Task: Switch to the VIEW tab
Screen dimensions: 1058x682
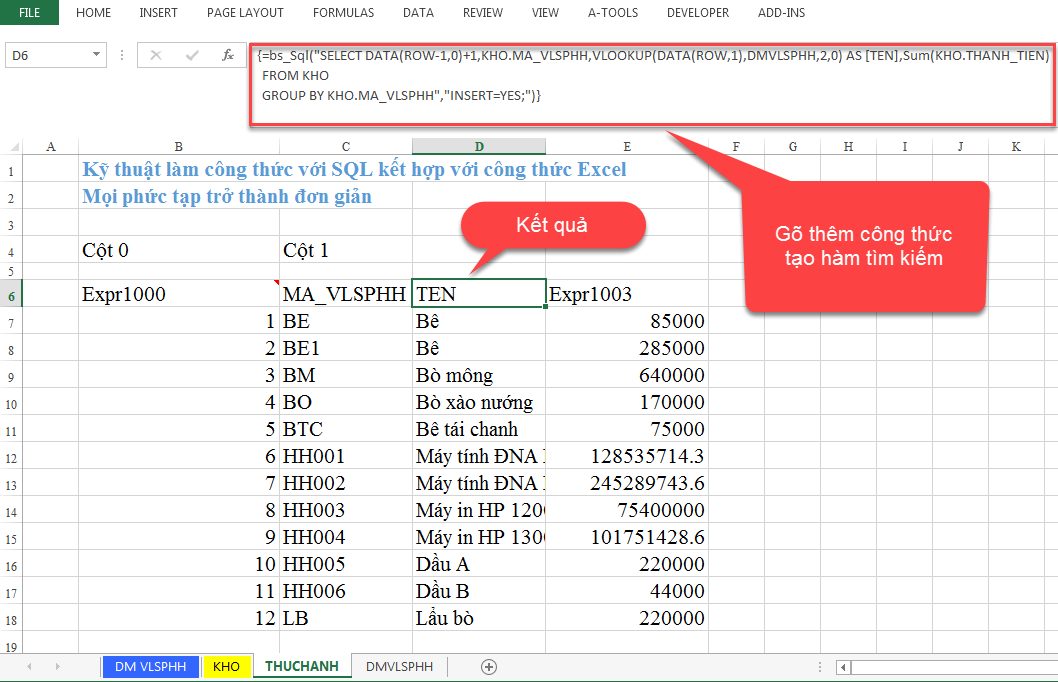Action: pyautogui.click(x=545, y=12)
